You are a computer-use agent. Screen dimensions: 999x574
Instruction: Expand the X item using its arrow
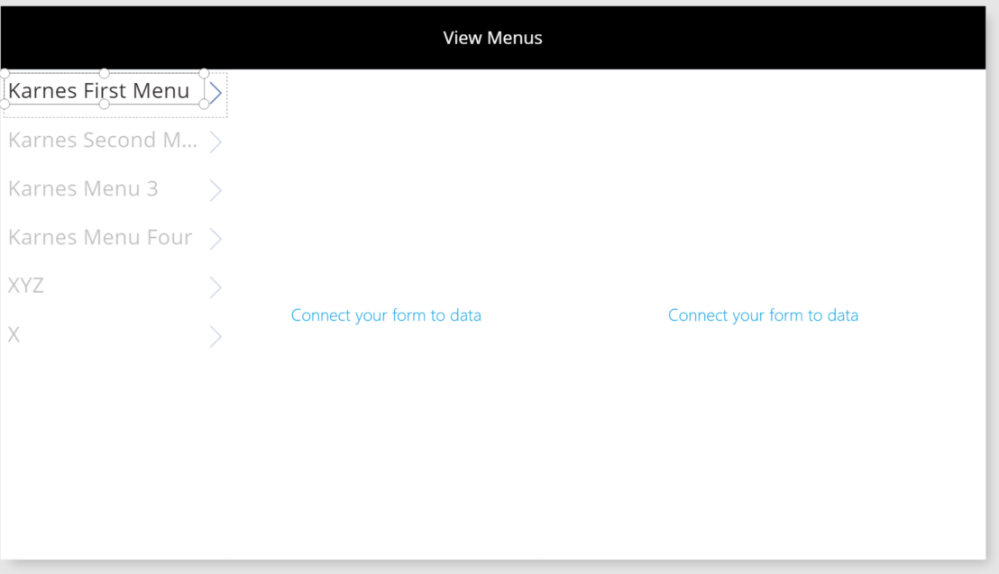[x=215, y=337]
